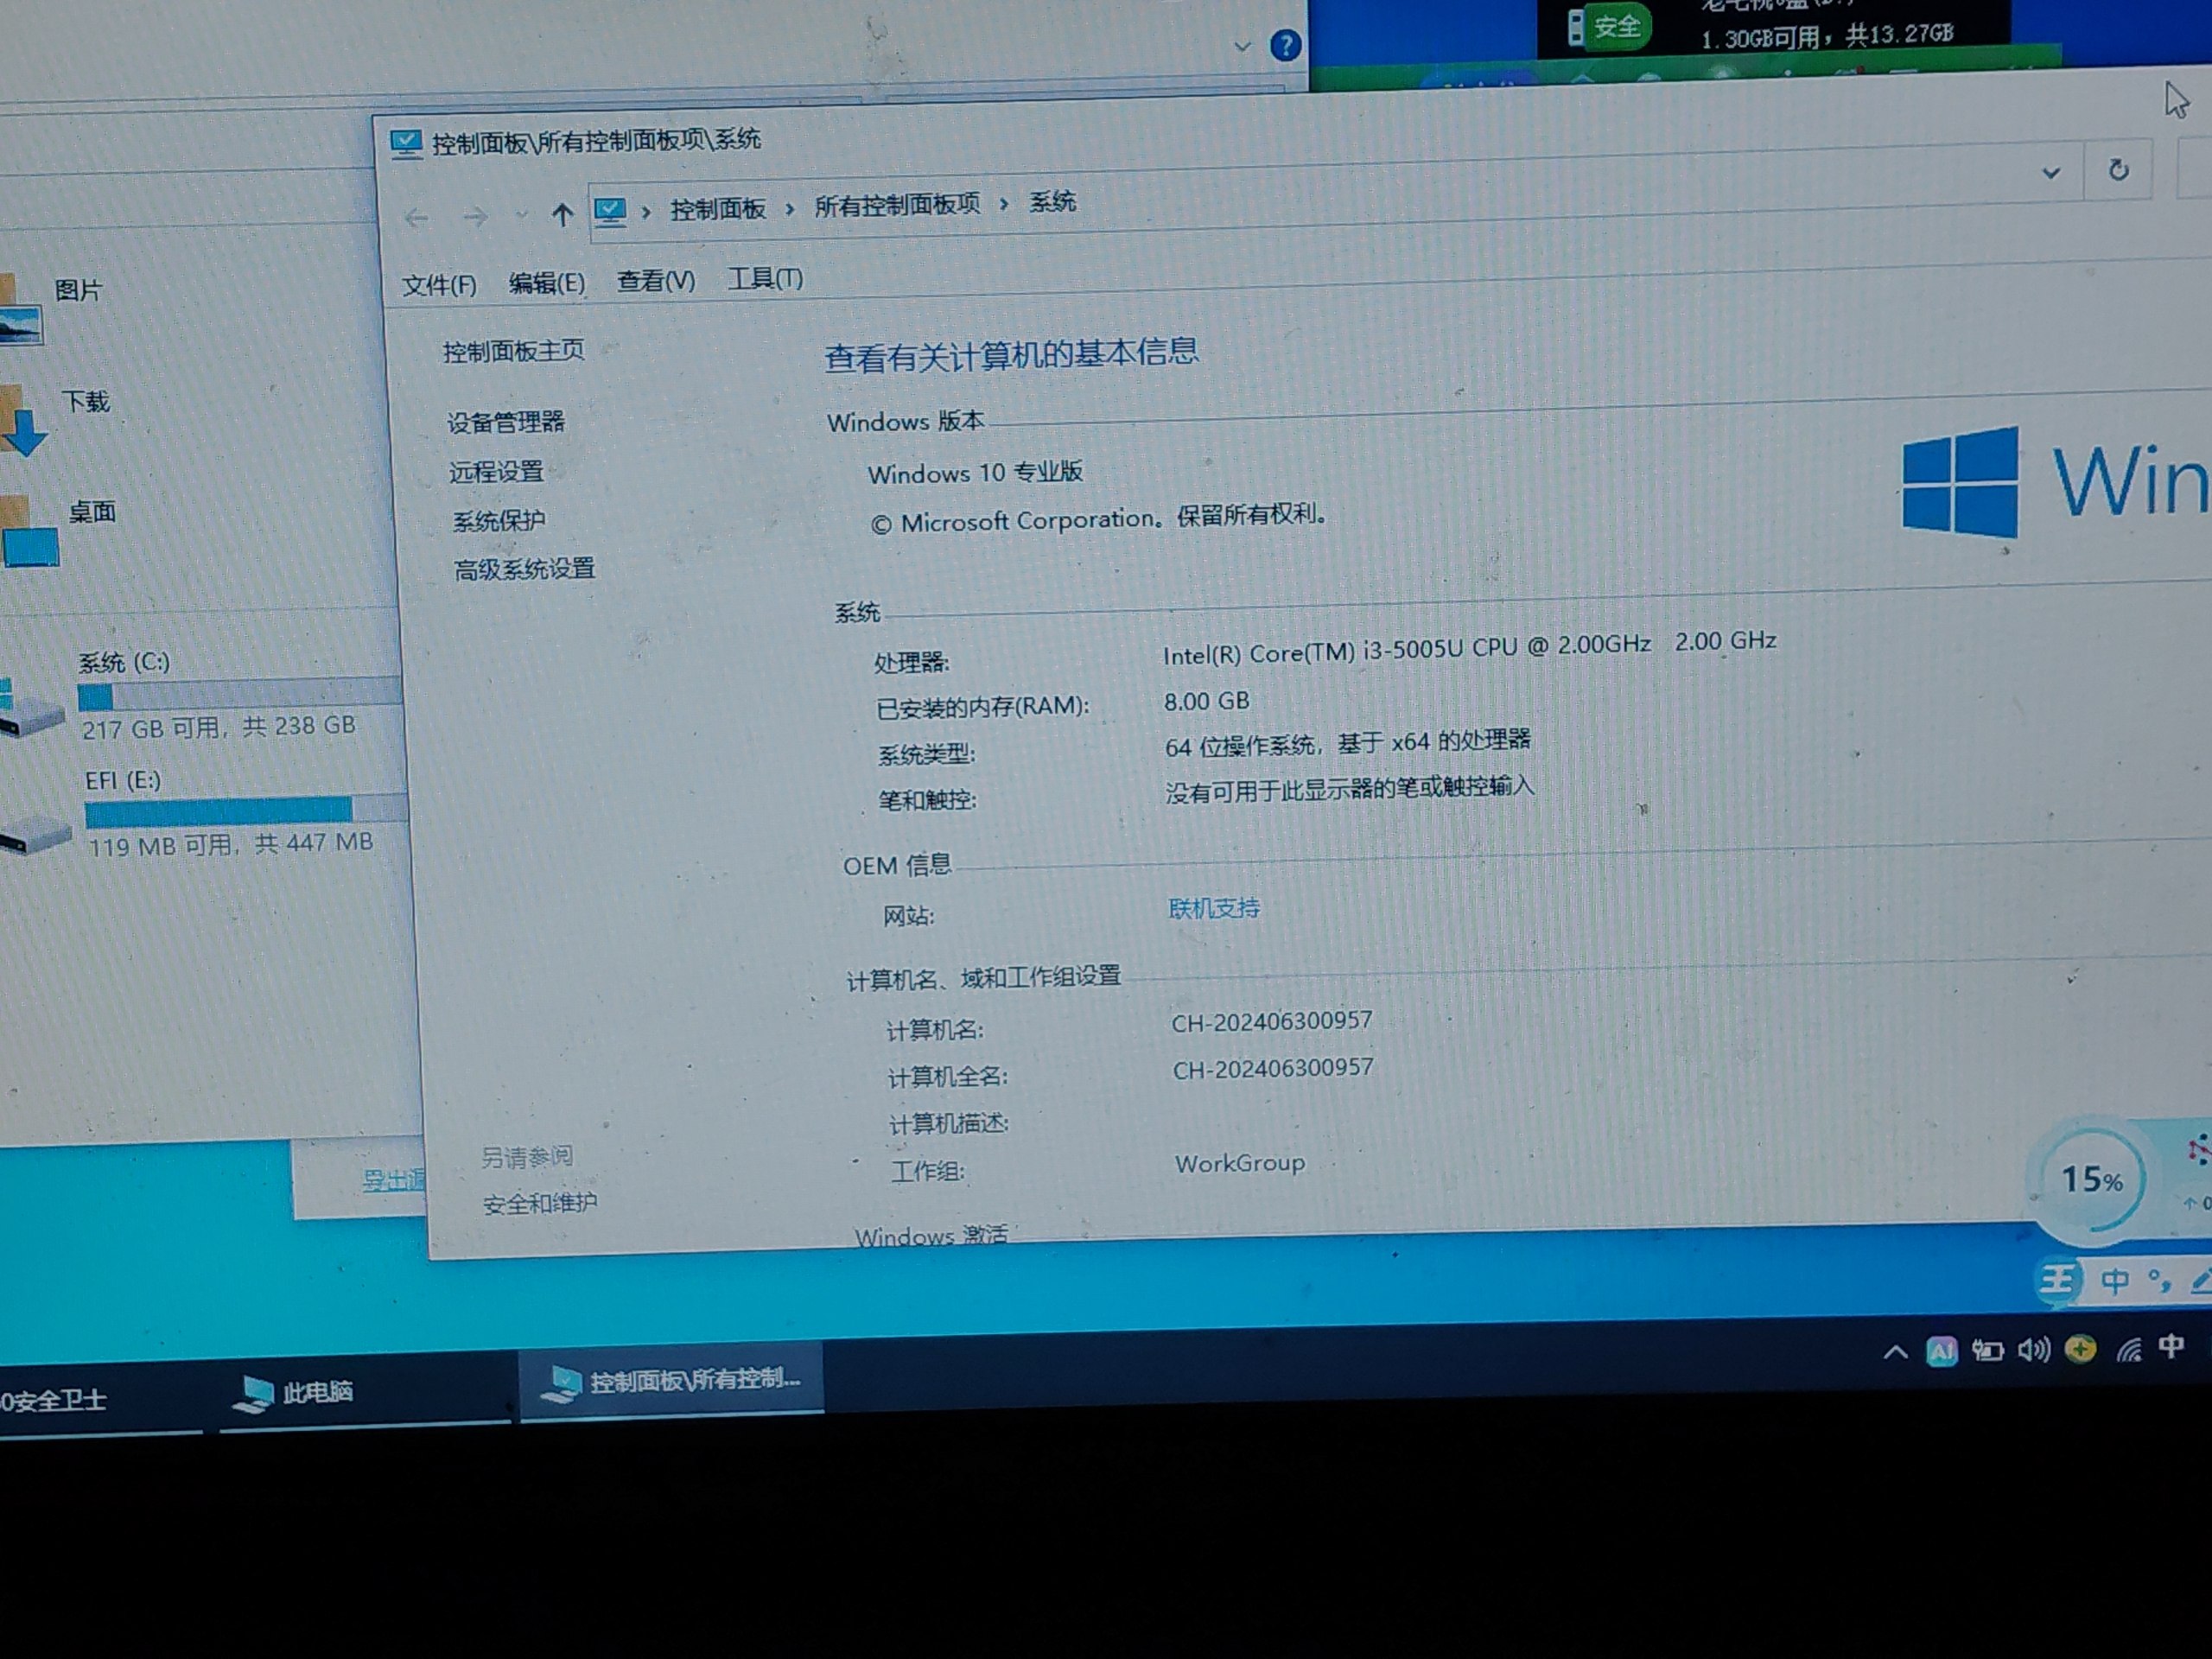Select drive EFI (E:) in This PC window
This screenshot has width=2212, height=1659.
point(123,780)
